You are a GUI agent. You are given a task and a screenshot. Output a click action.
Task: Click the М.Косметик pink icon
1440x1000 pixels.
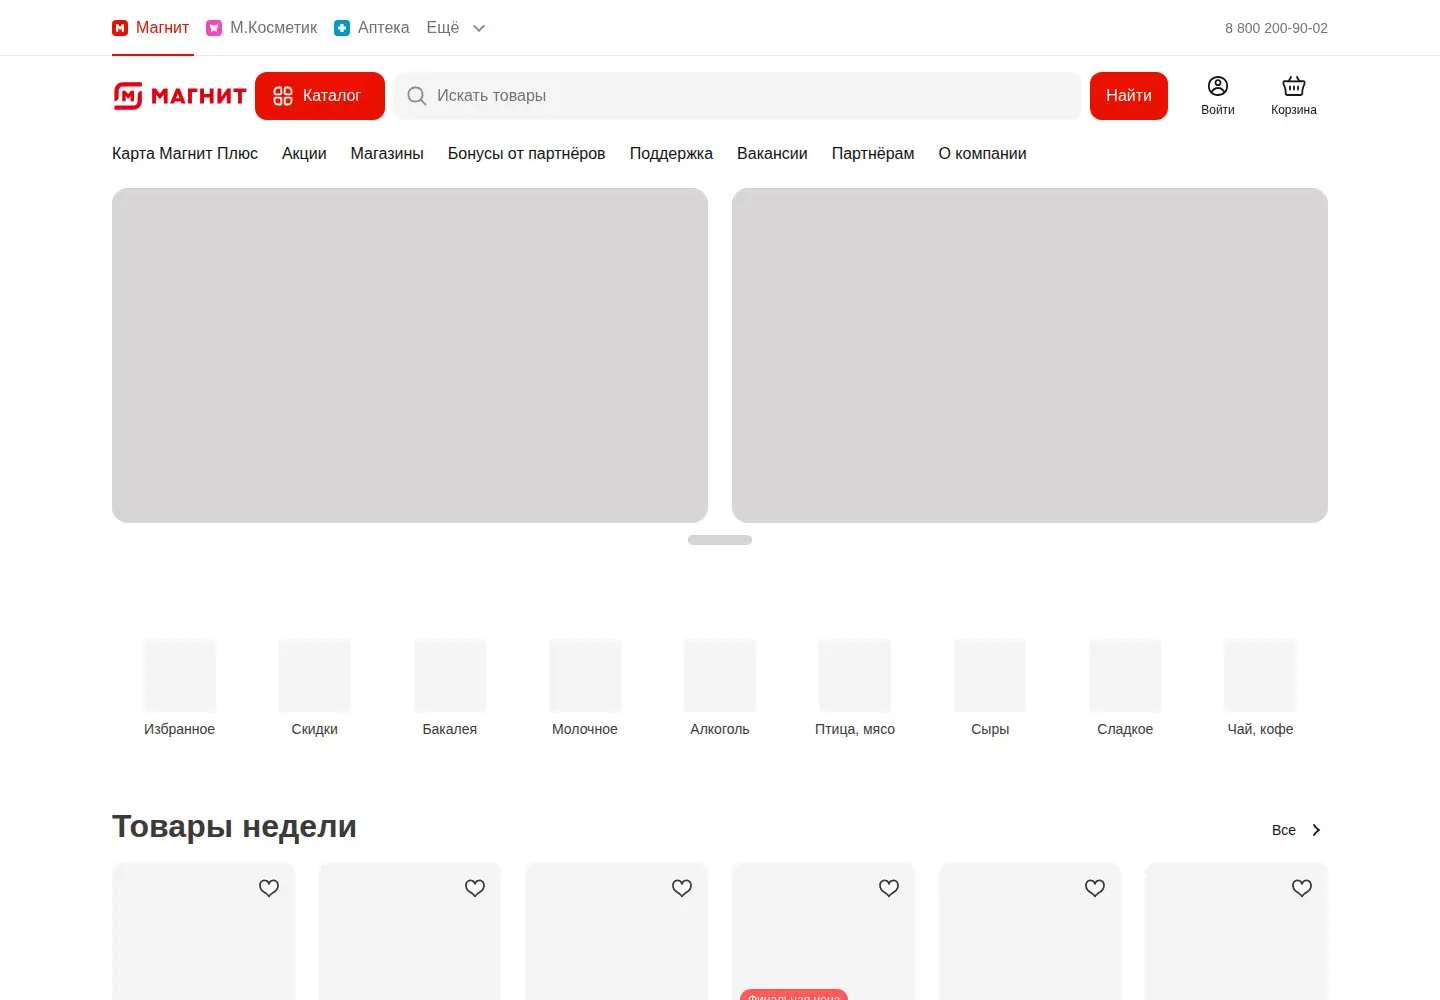[214, 28]
